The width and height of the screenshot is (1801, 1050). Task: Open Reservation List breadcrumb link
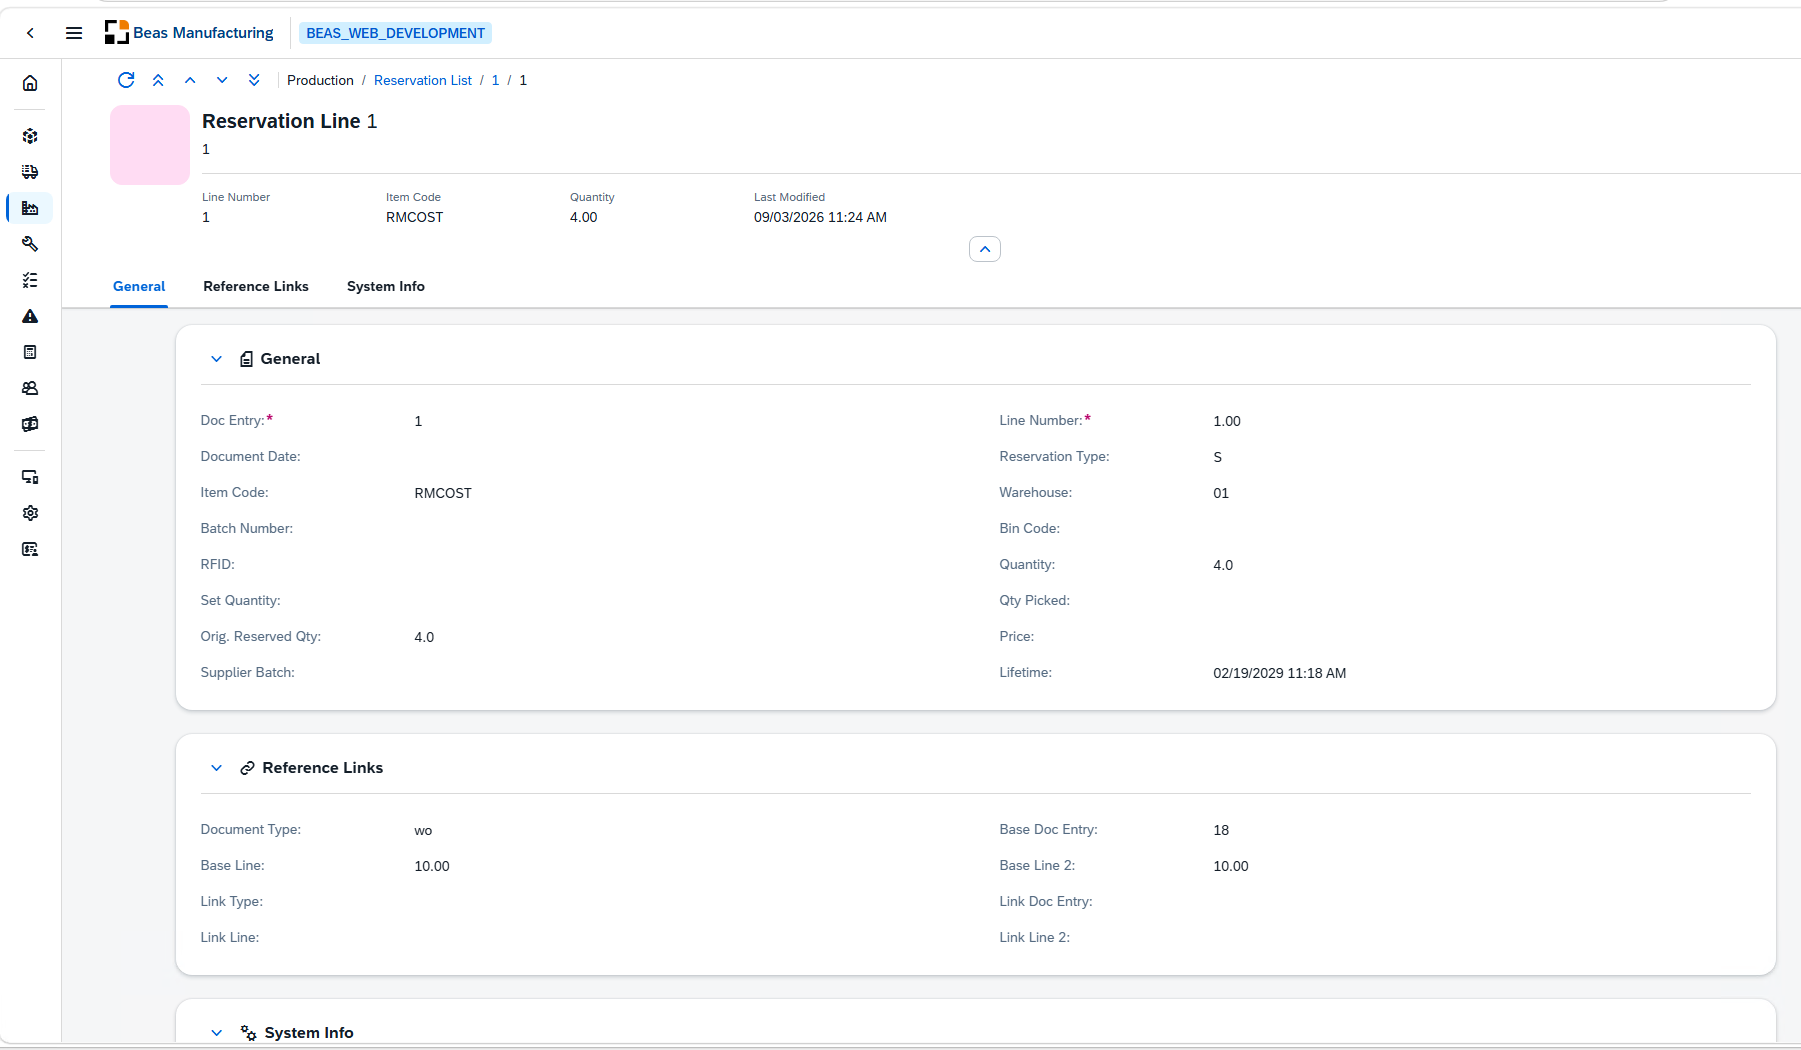point(423,80)
